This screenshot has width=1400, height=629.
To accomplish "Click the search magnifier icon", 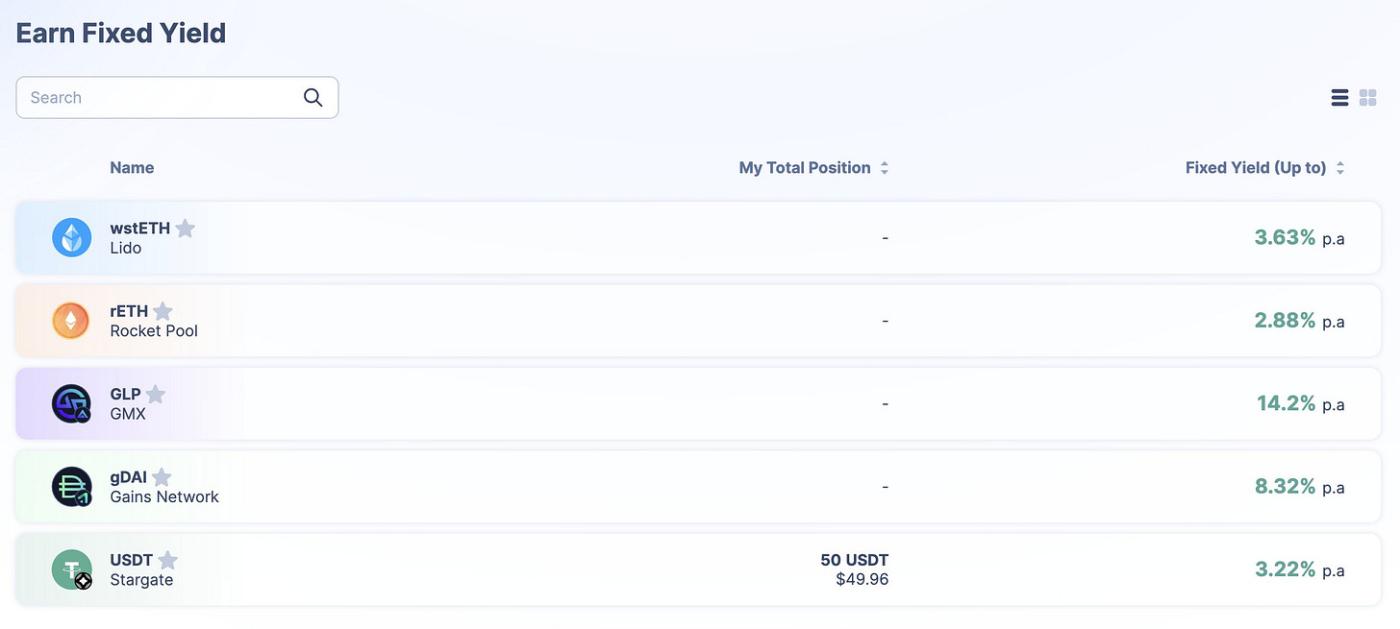I will (x=313, y=97).
